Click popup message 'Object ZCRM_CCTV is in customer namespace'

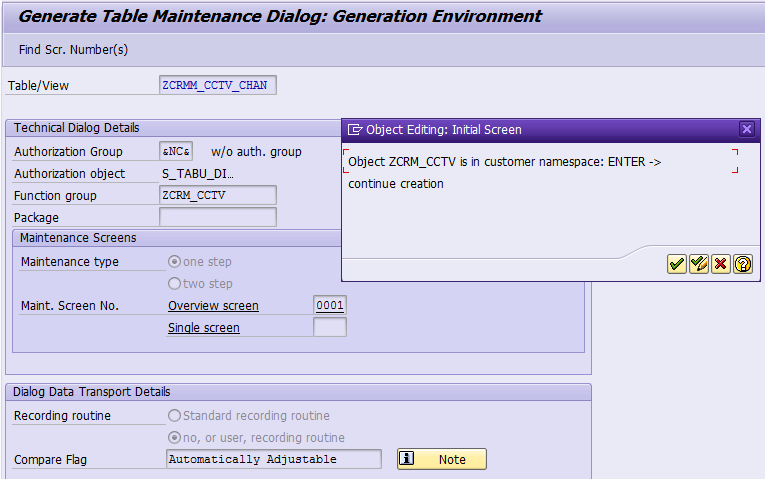[x=504, y=161]
